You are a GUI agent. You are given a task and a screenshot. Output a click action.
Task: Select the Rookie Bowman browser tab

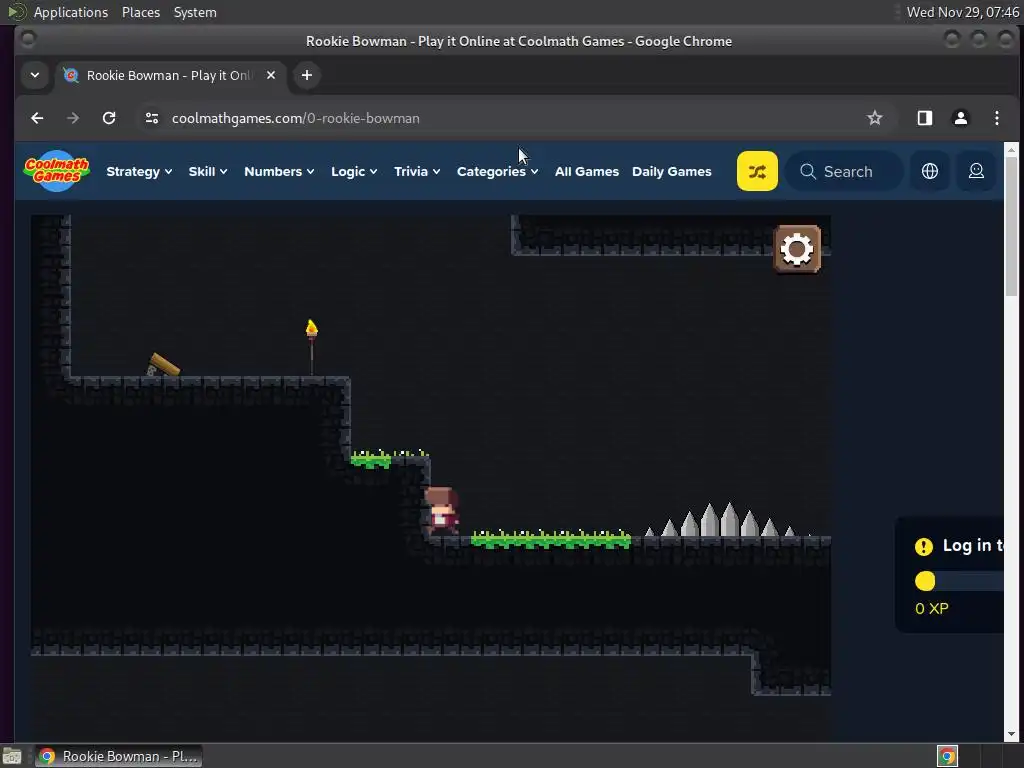point(170,75)
